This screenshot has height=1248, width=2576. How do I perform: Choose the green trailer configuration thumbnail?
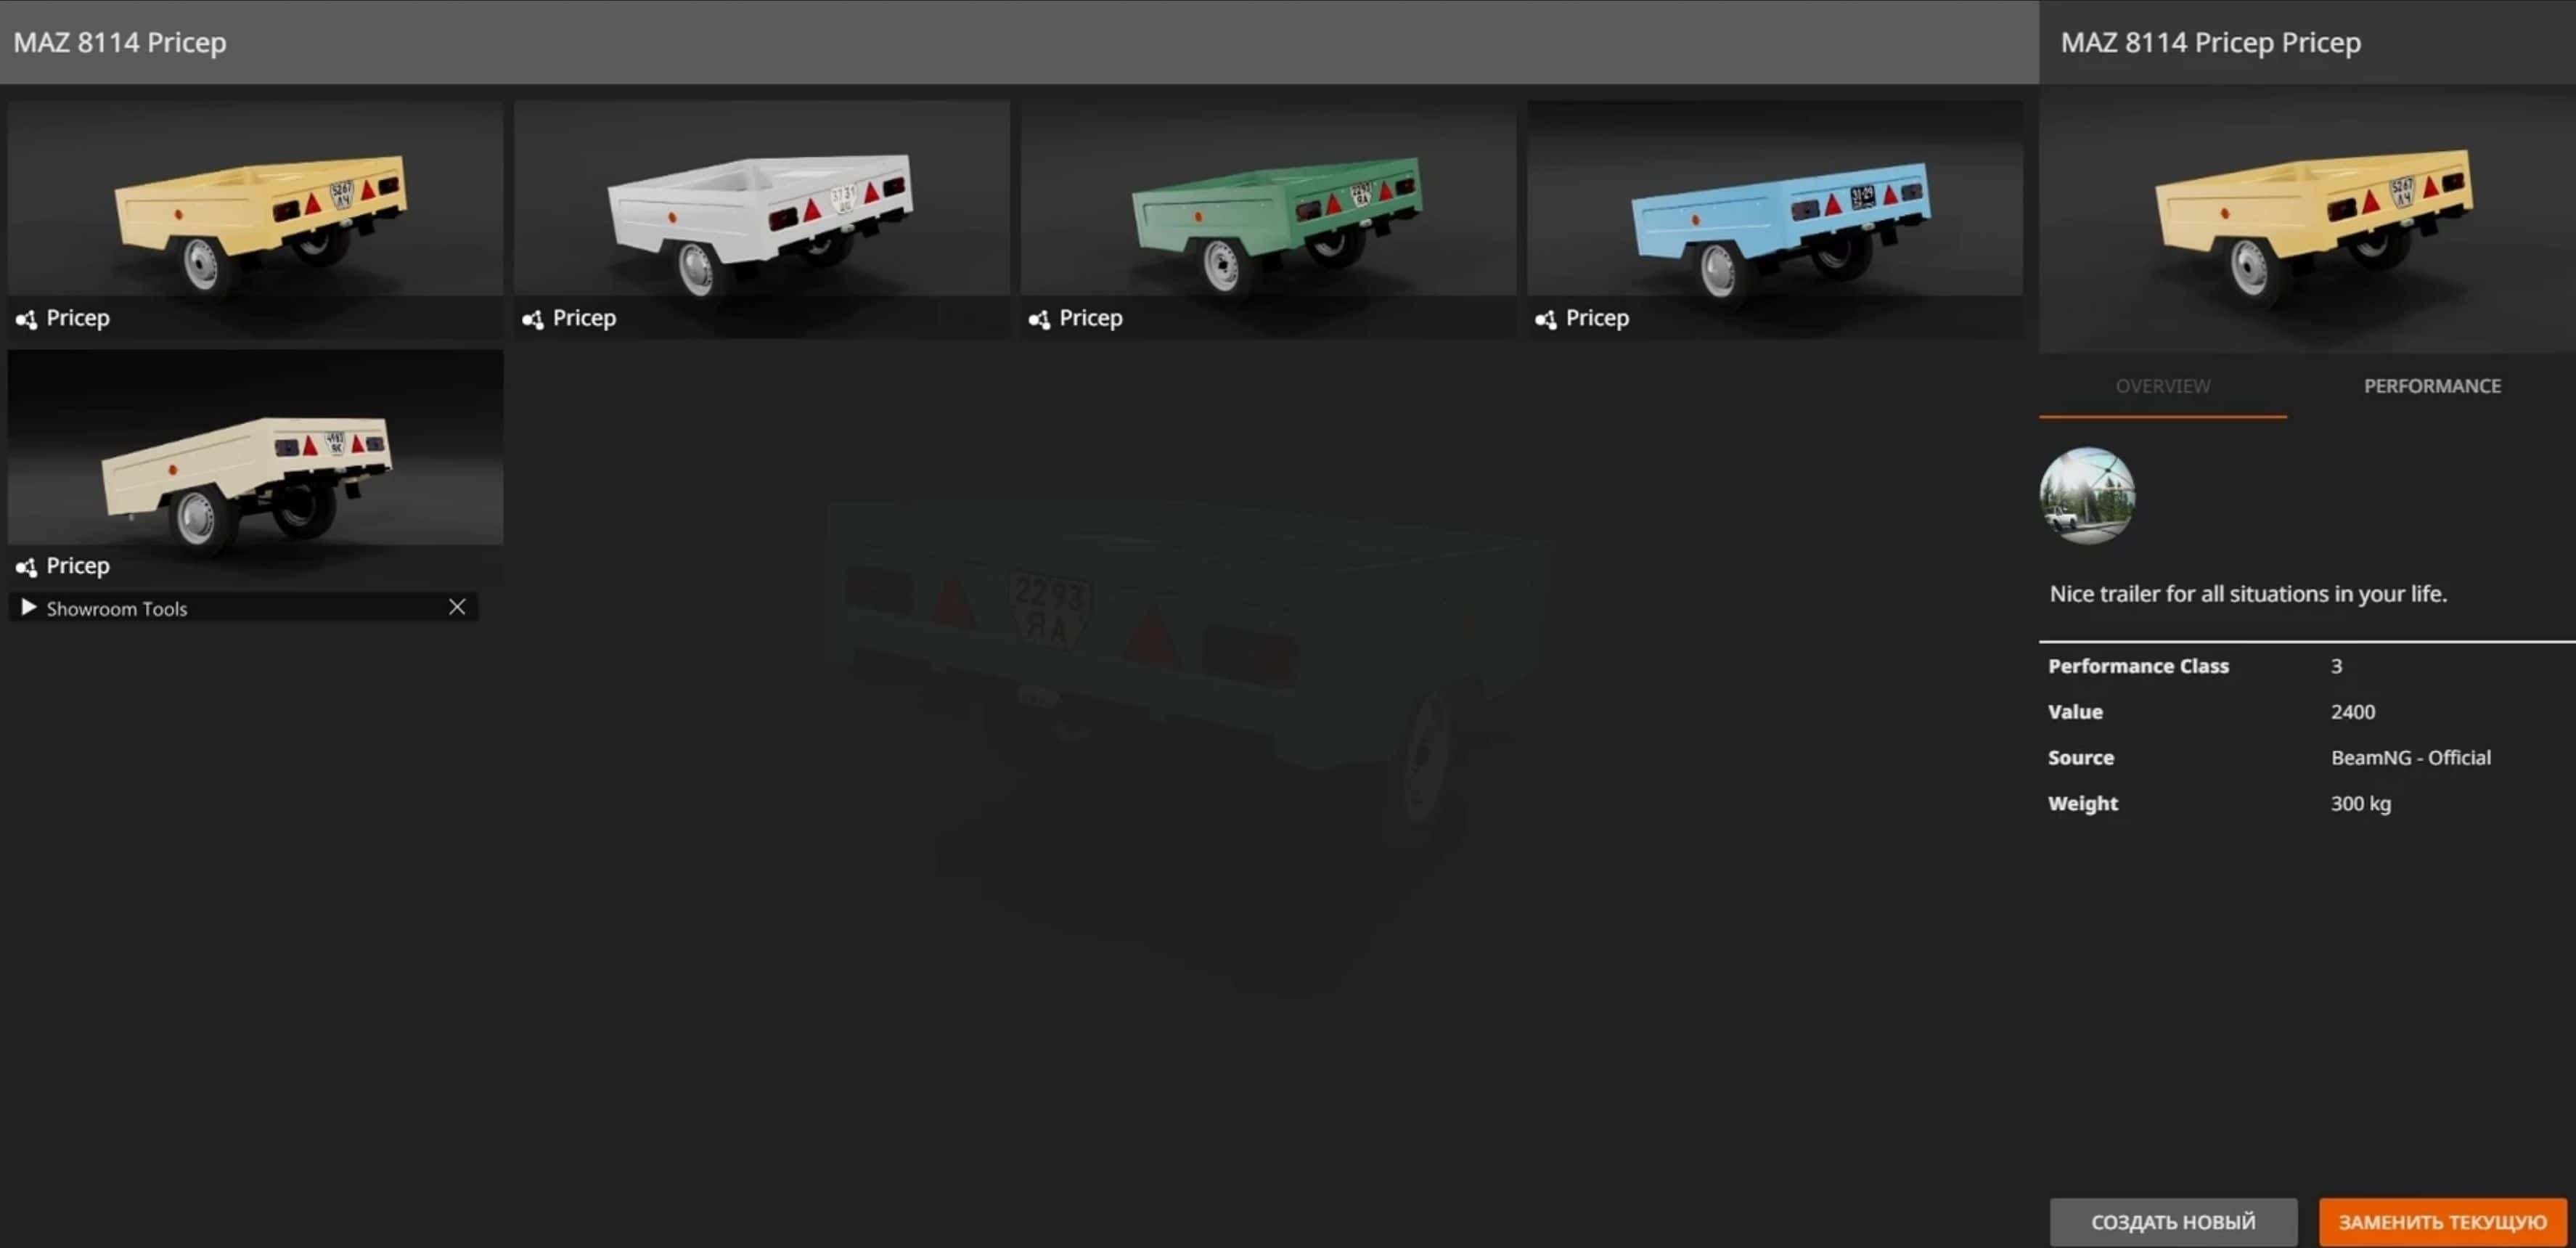pos(1268,200)
